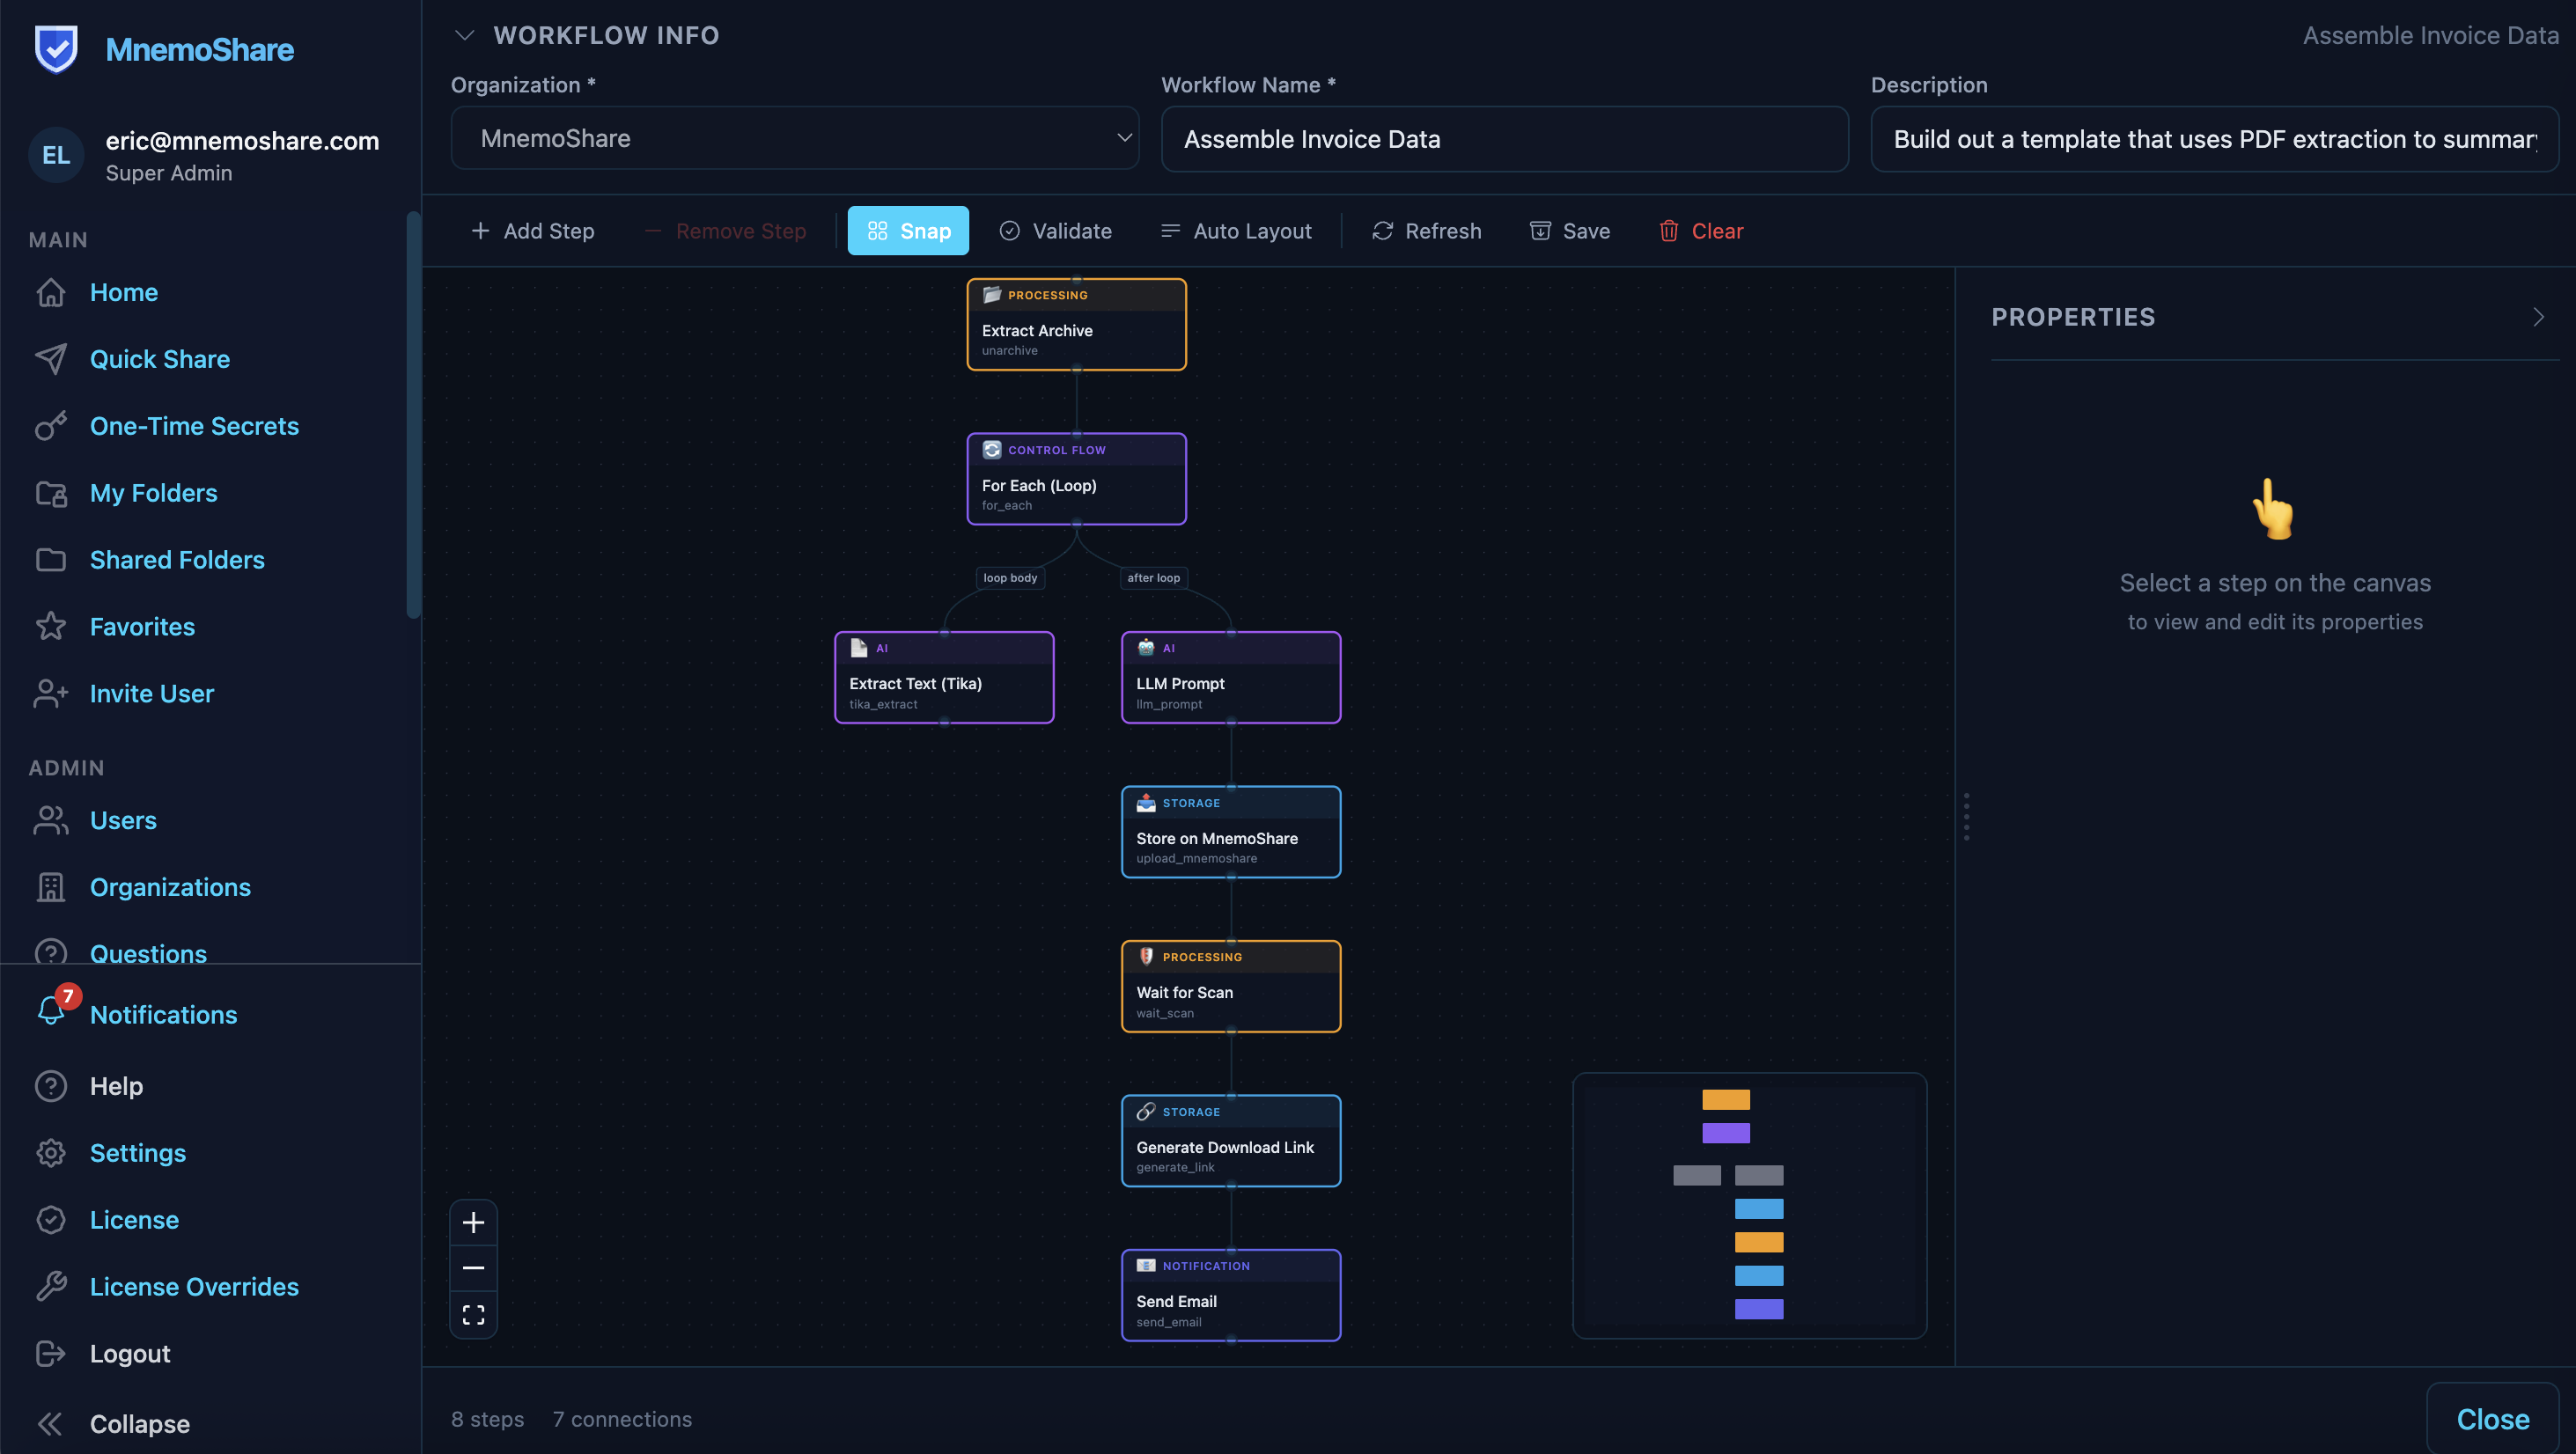Collapse the Workflow Info section chevron
2576x1454 pixels.
coord(464,35)
